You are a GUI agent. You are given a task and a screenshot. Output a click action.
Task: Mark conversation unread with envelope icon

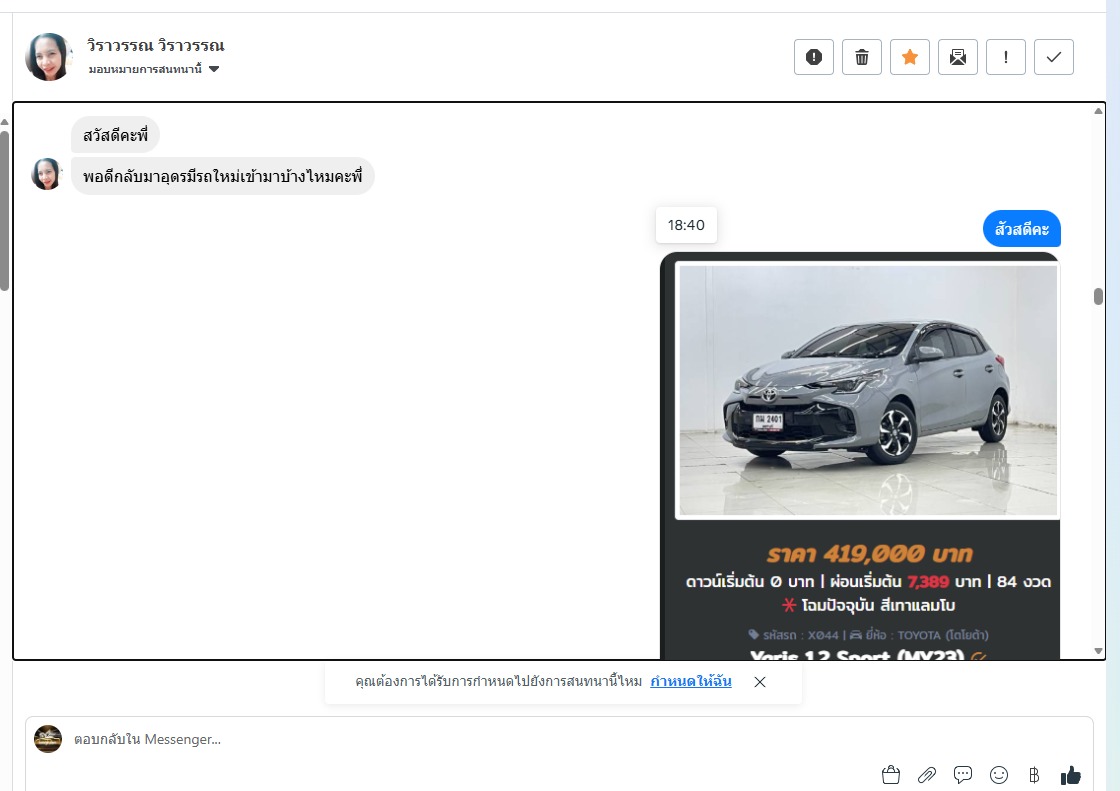pyautogui.click(x=957, y=57)
